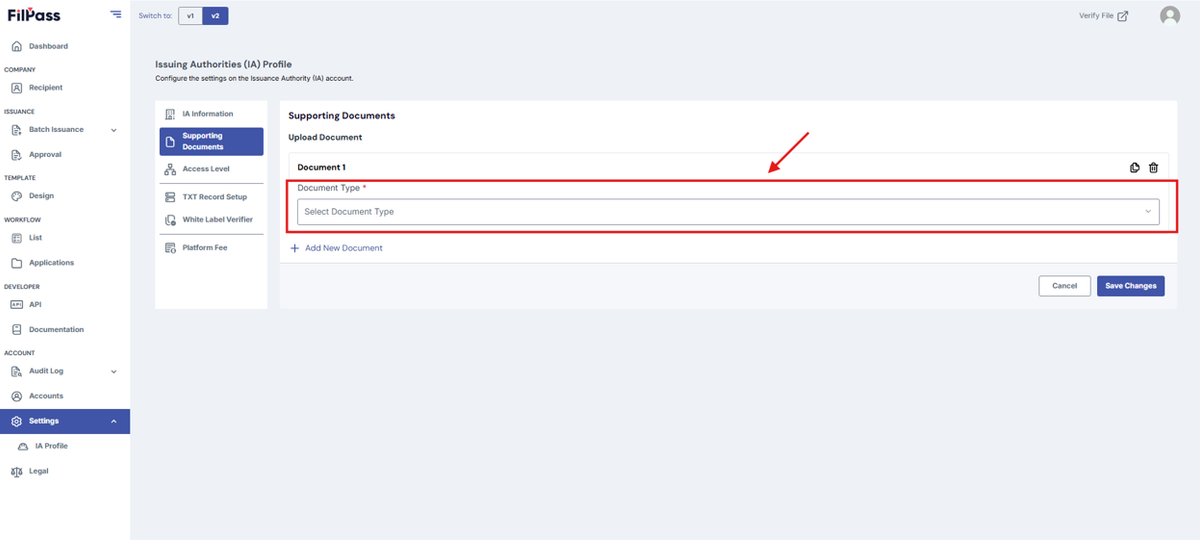
Task: Click the Access Level hierarchy icon
Action: click(170, 169)
